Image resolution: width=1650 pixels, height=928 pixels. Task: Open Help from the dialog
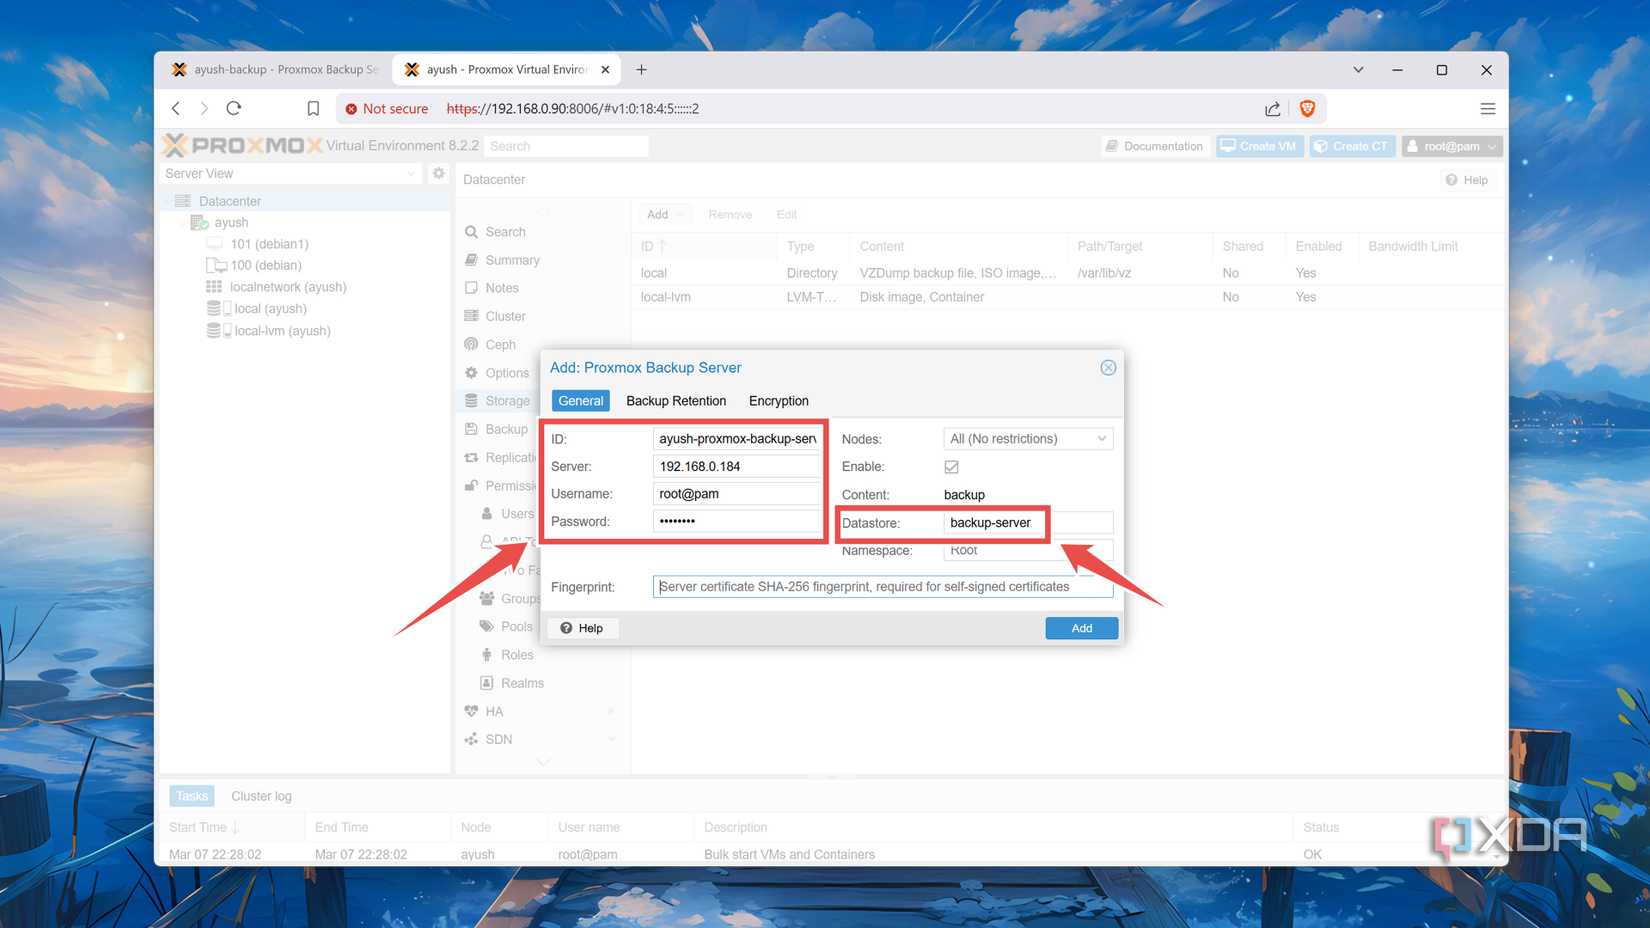(582, 628)
